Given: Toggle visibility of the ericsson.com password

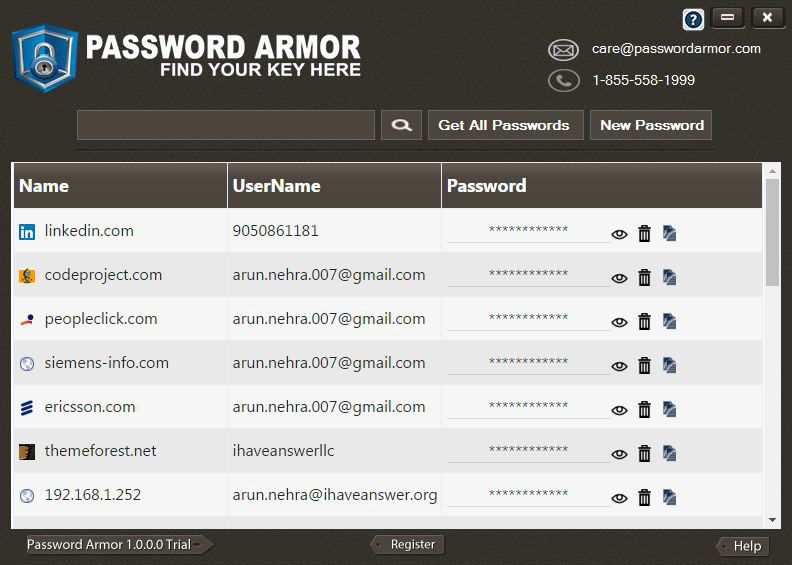Looking at the screenshot, I should coord(619,410).
